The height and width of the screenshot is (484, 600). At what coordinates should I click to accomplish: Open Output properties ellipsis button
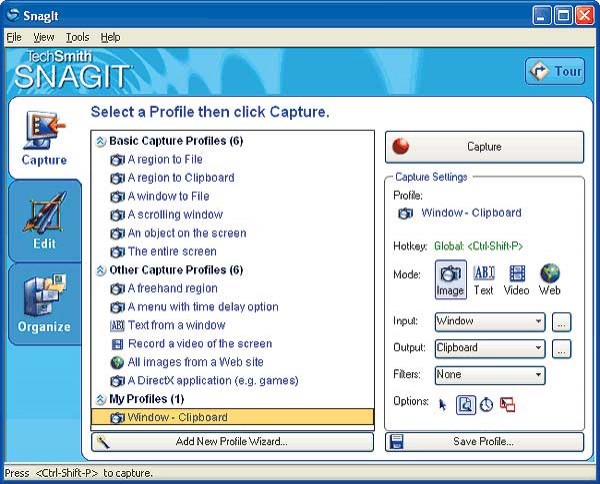(x=561, y=349)
